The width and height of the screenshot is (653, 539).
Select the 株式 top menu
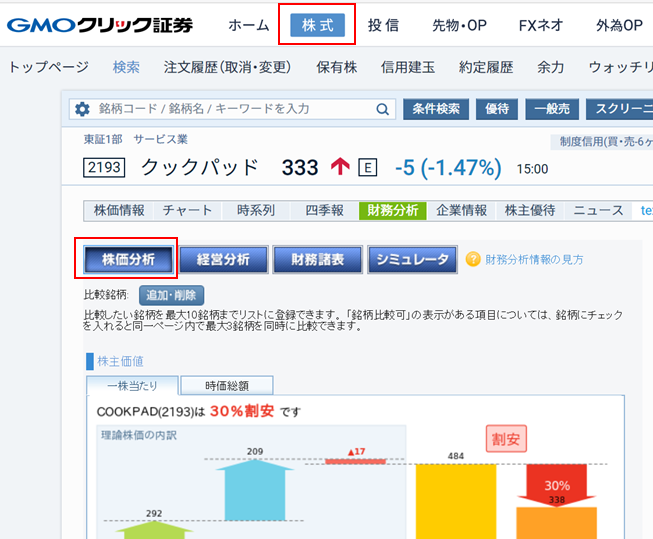317,25
